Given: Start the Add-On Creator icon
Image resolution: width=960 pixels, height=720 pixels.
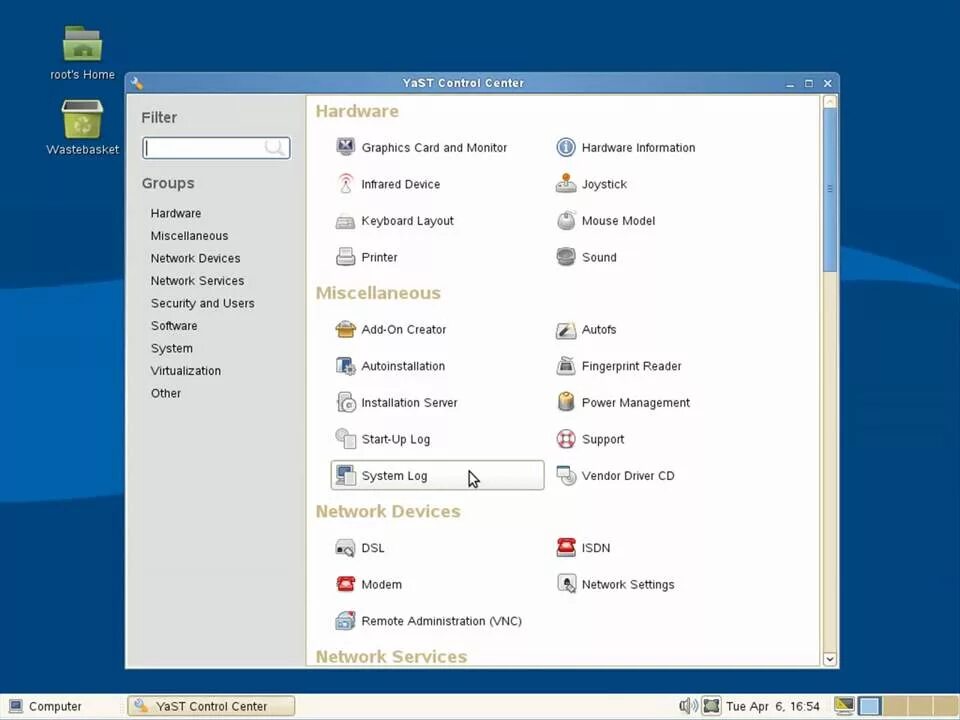Looking at the screenshot, I should coord(345,329).
